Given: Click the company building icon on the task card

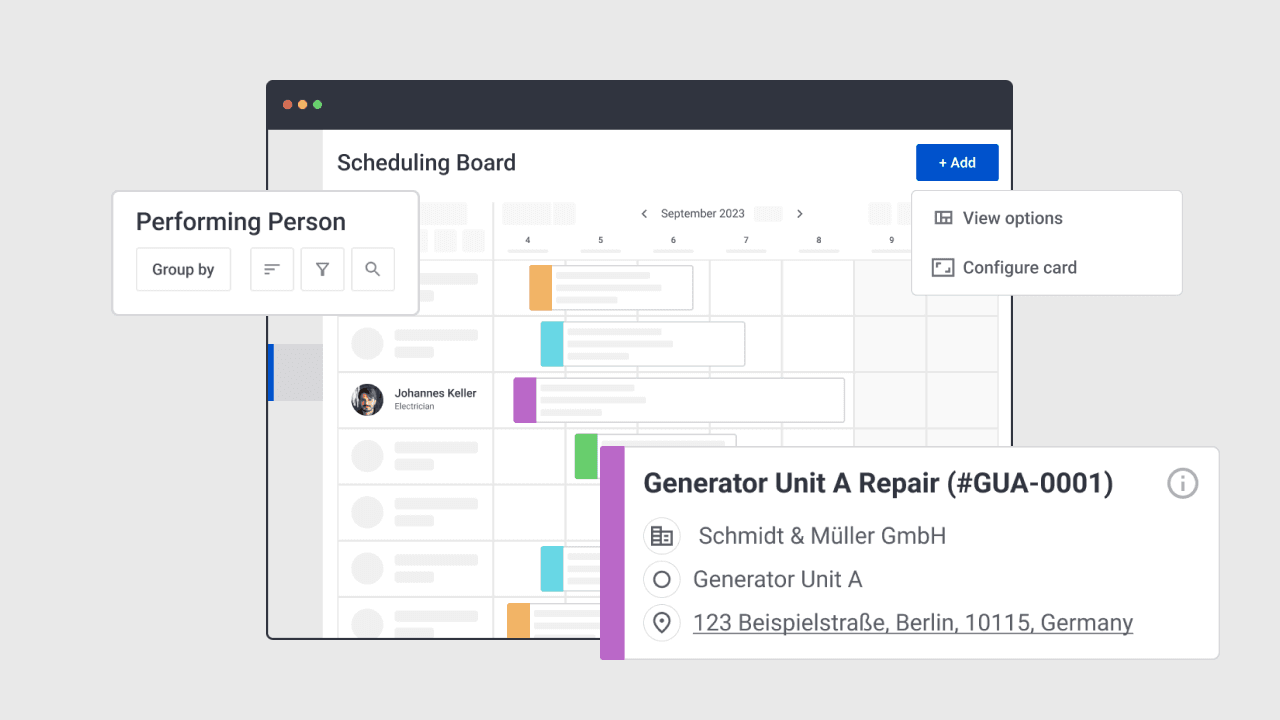Looking at the screenshot, I should point(662,536).
